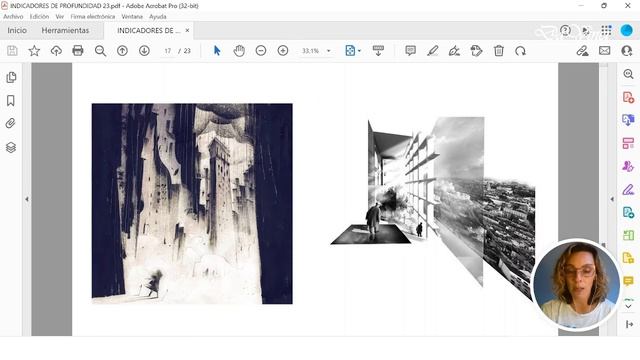Open the green Scan and OCR tool in right pane
This screenshot has height=360, width=640.
[629, 236]
